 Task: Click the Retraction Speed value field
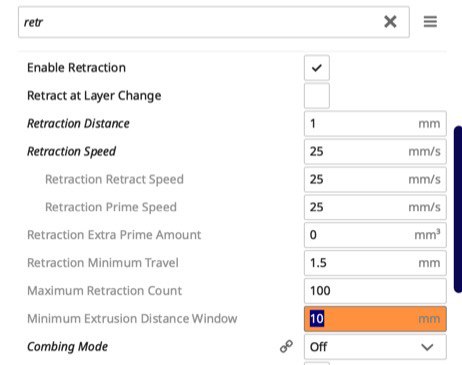pyautogui.click(x=375, y=152)
